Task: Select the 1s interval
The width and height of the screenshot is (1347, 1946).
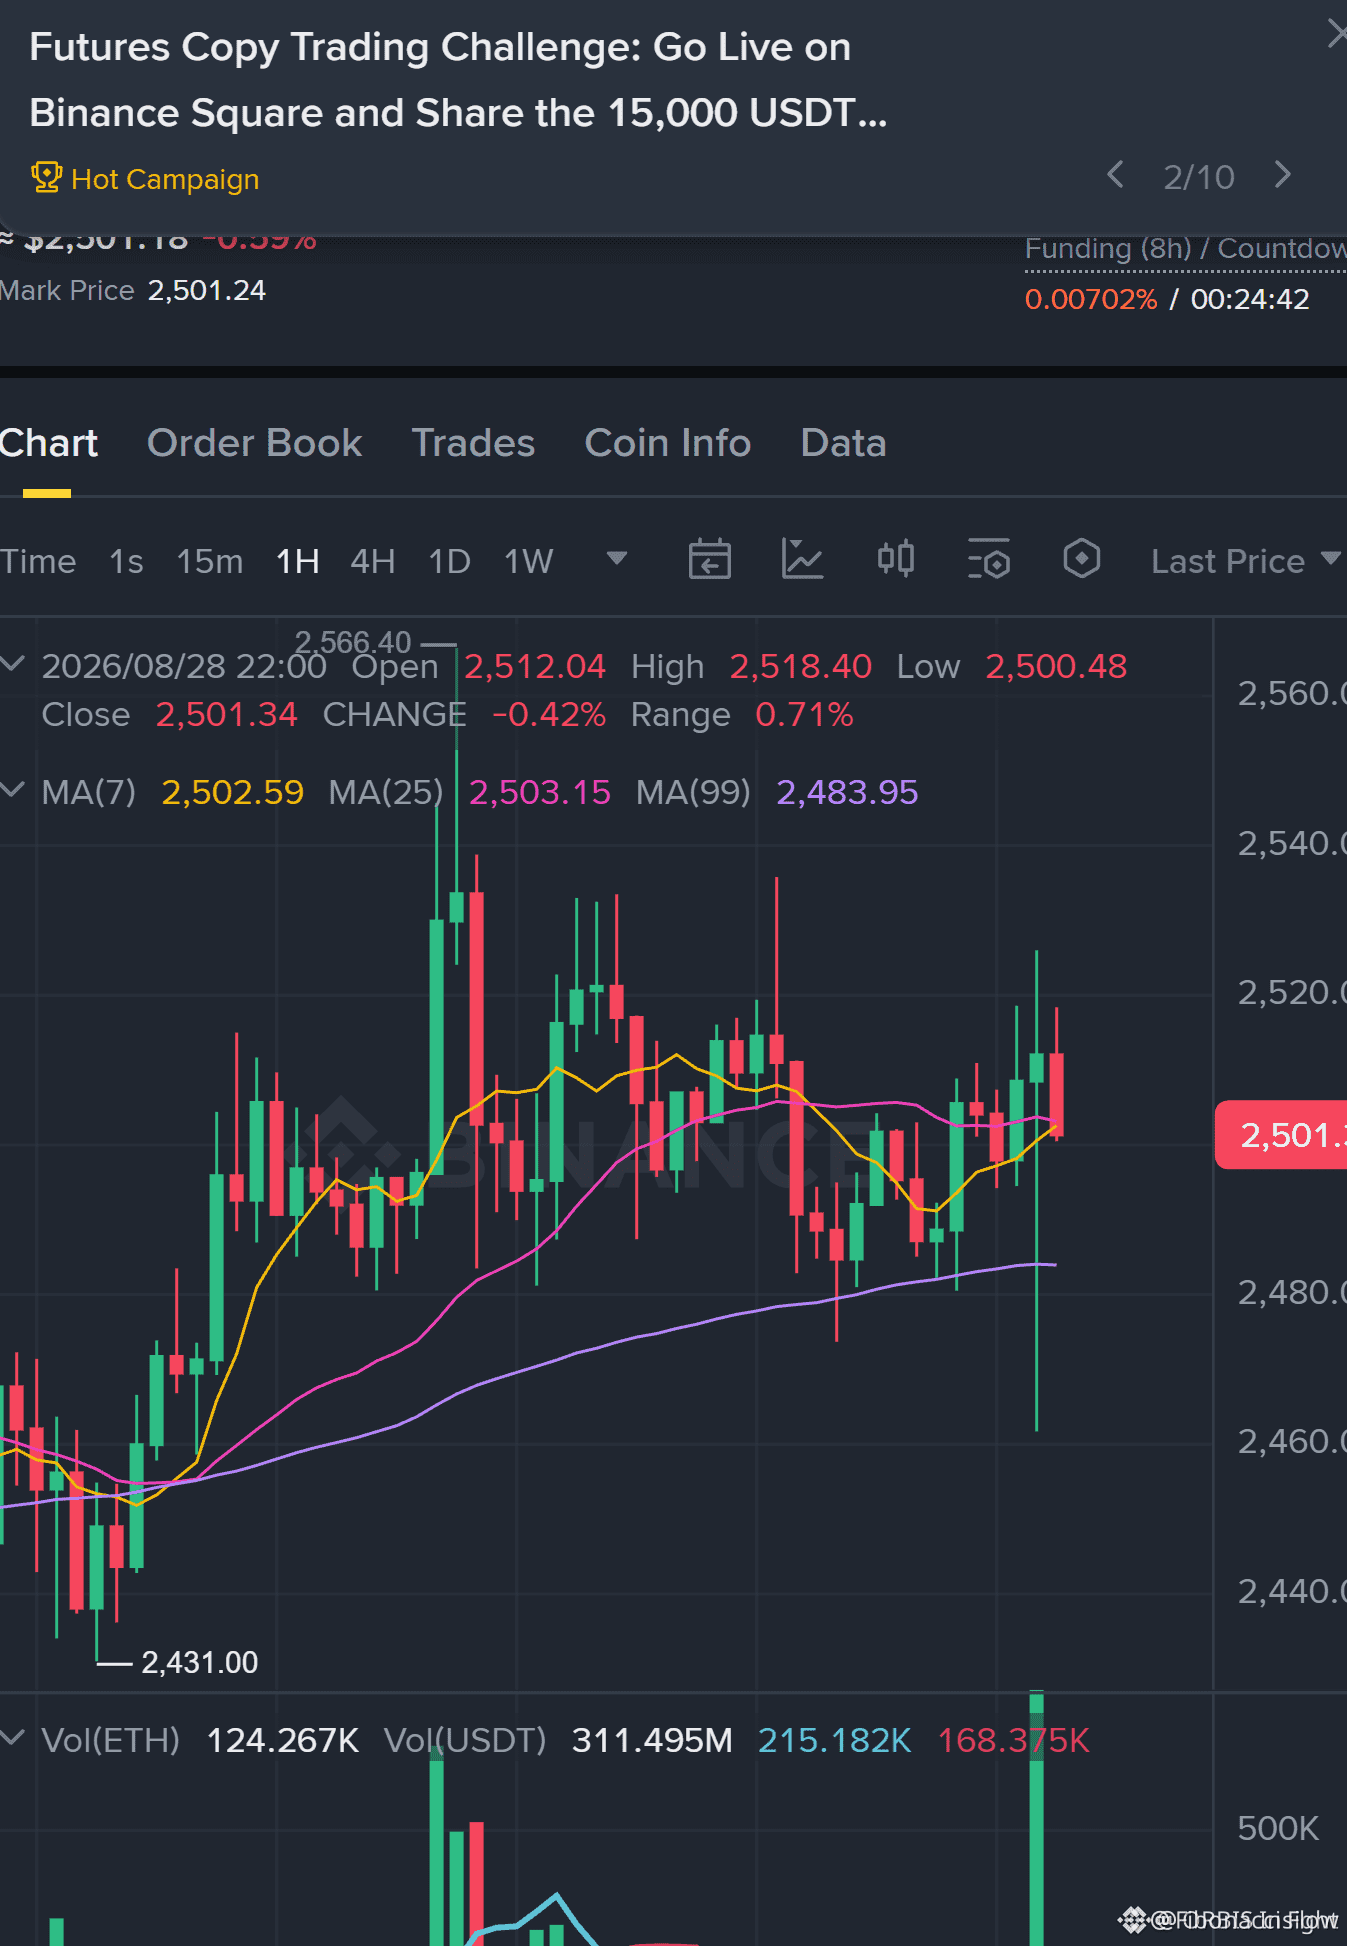Action: pos(126,561)
